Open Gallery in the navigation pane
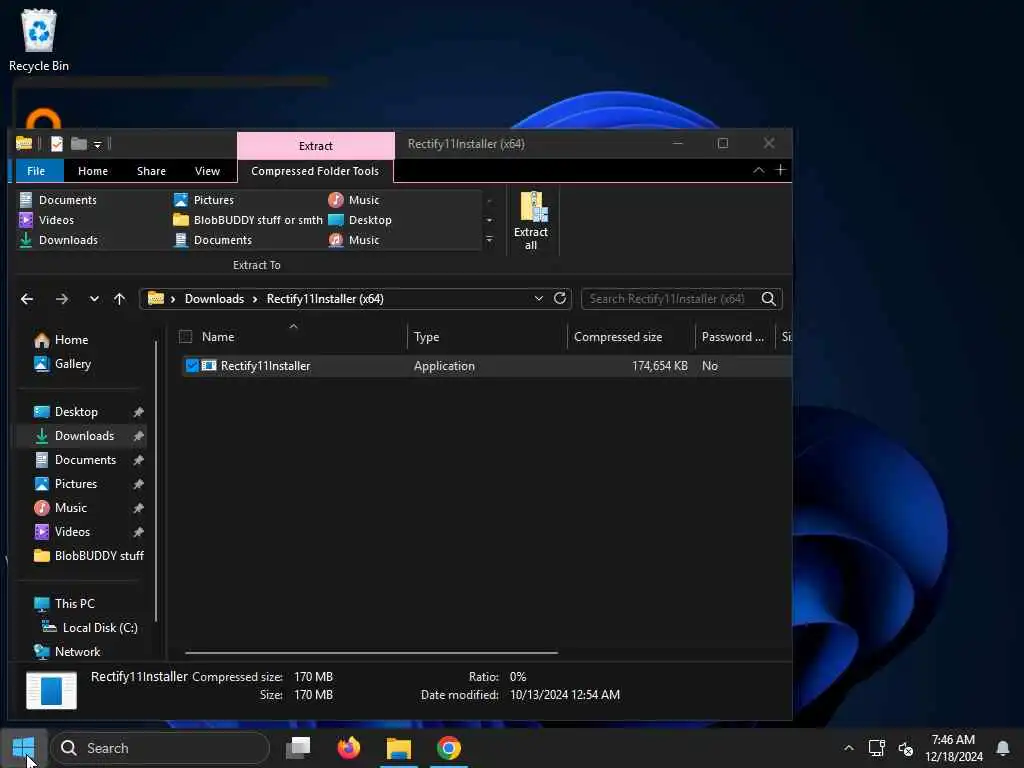 [62, 364]
